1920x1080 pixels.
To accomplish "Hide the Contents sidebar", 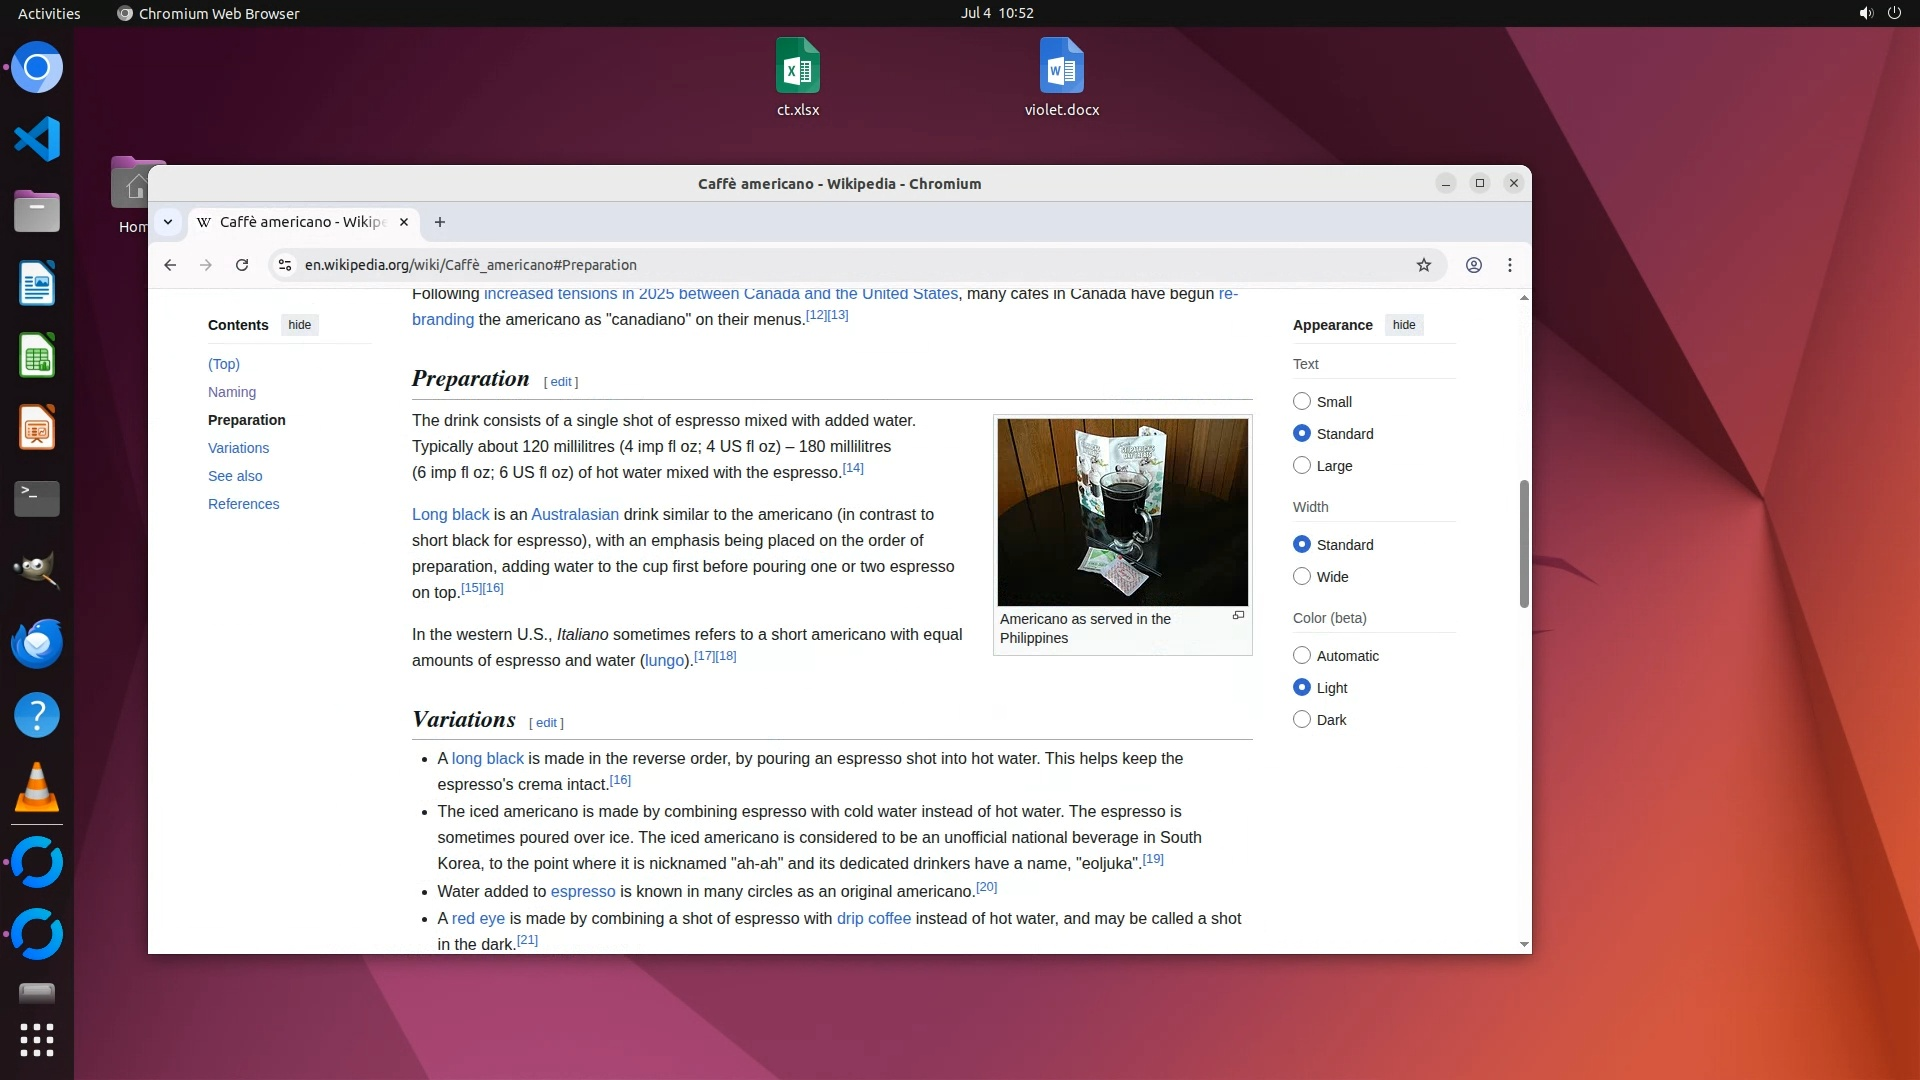I will [299, 325].
